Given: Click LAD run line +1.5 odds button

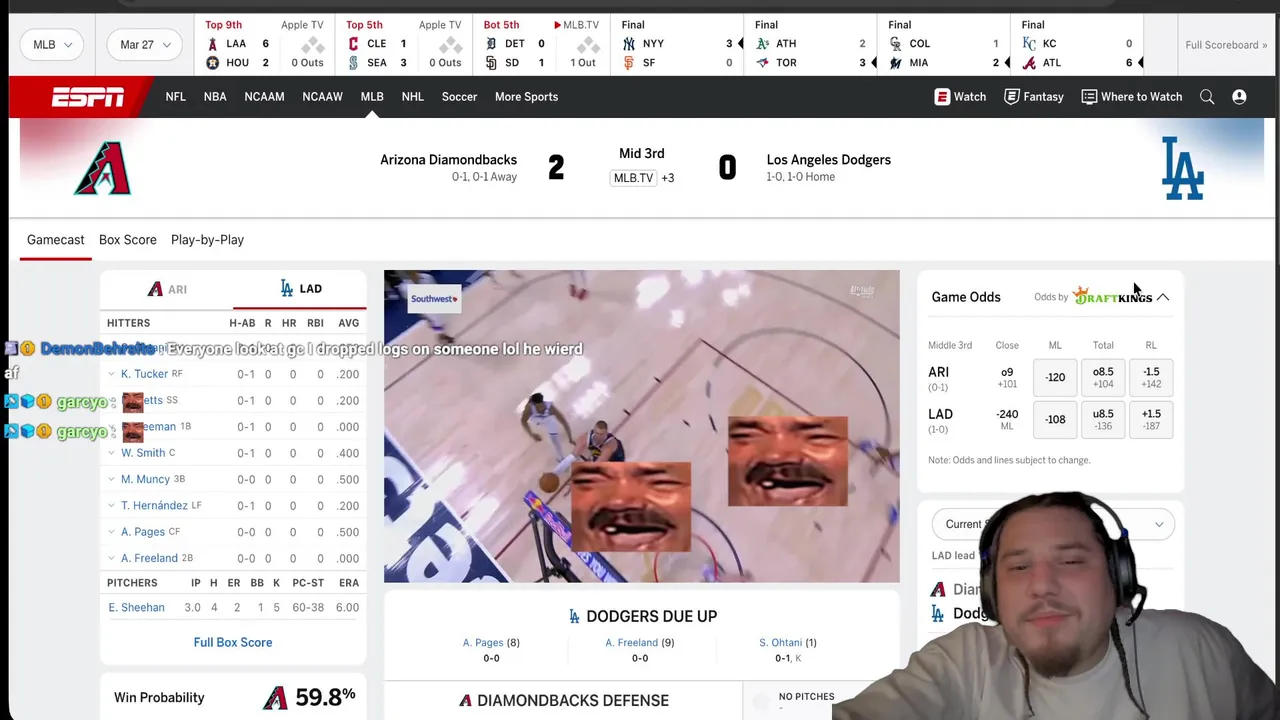Looking at the screenshot, I should coord(1151,420).
